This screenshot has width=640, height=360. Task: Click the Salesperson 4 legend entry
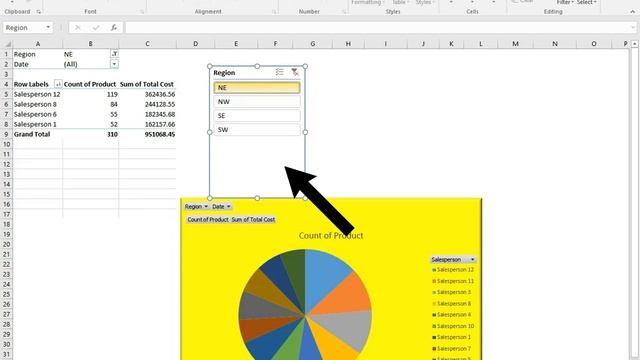(x=452, y=315)
